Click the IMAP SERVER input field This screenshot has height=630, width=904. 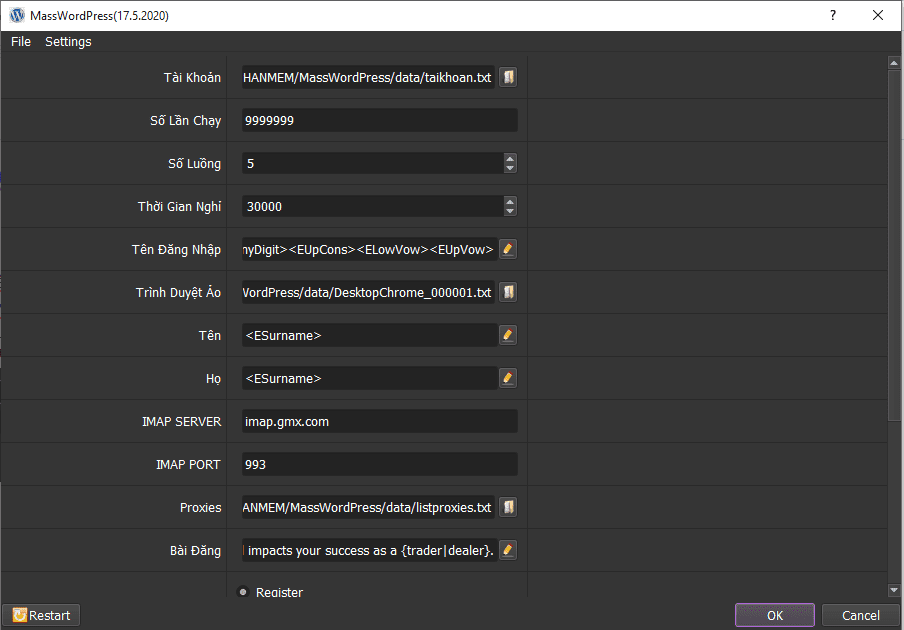click(379, 421)
